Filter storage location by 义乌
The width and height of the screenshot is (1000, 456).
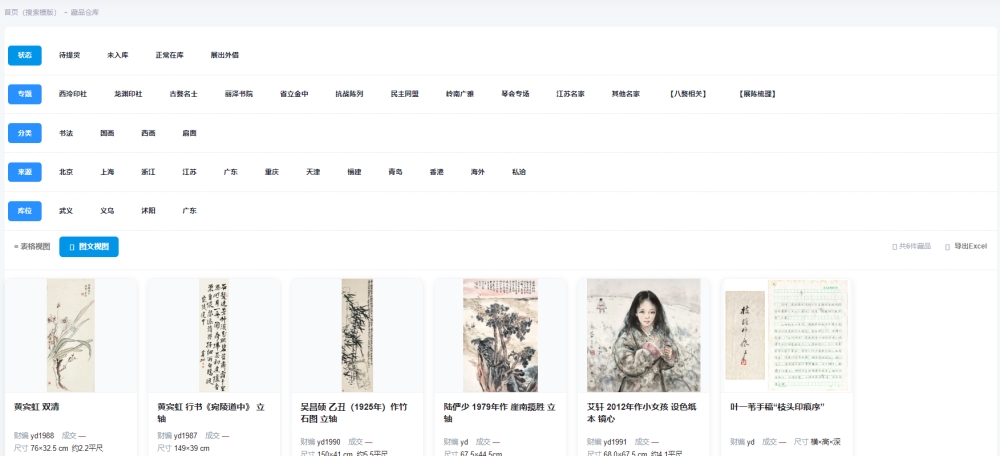(x=107, y=211)
